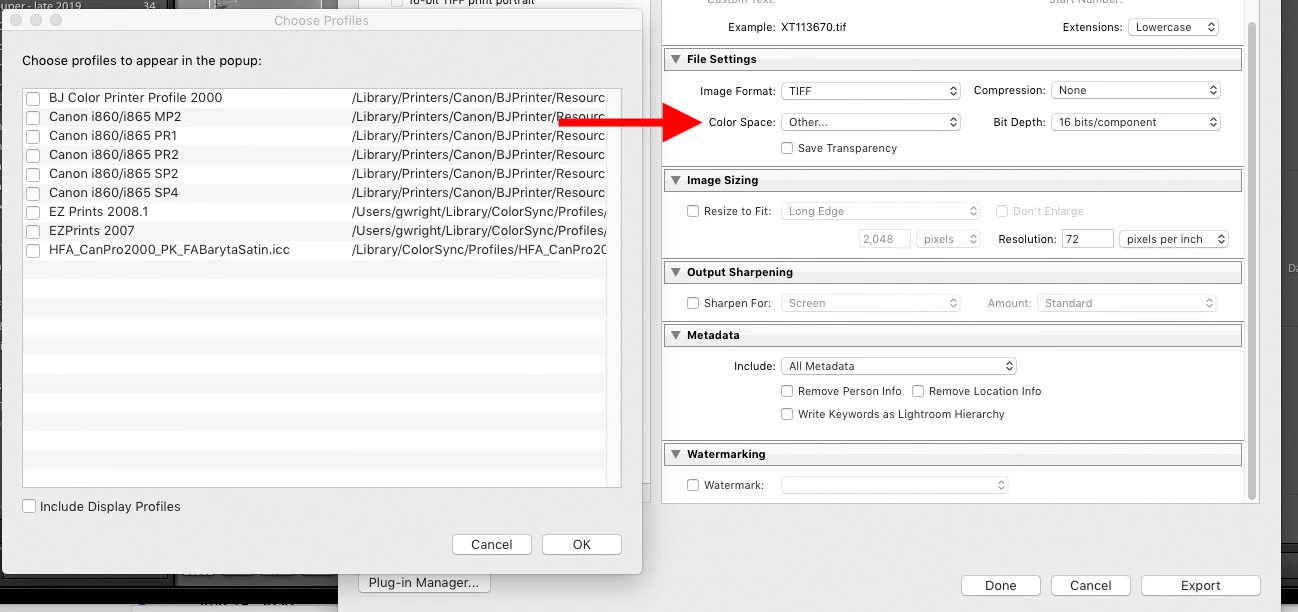Enable Resize to Fit checkbox
Image resolution: width=1298 pixels, height=612 pixels.
click(x=693, y=211)
